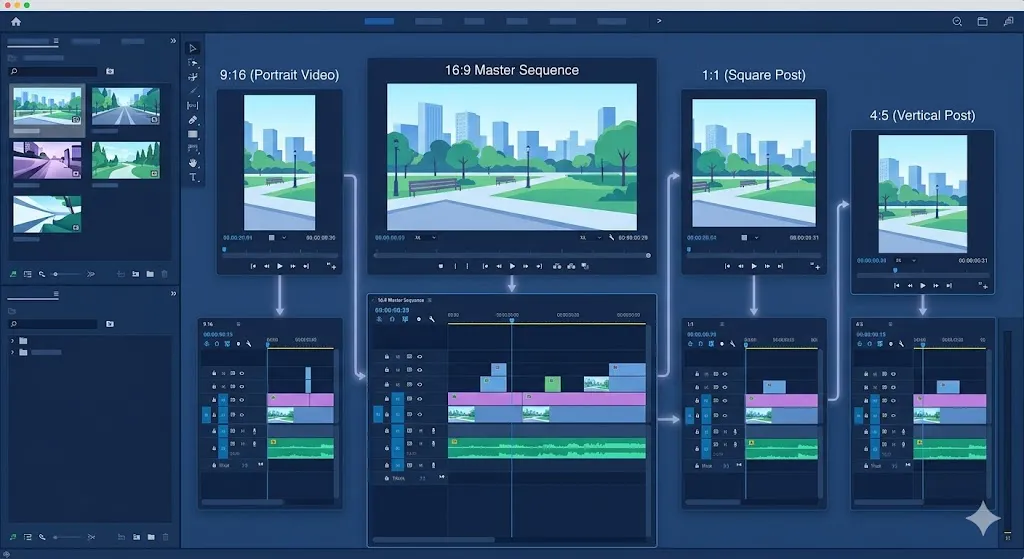This screenshot has height=559, width=1024.
Task: Open quick search magnifier in top bar
Action: pos(957,22)
